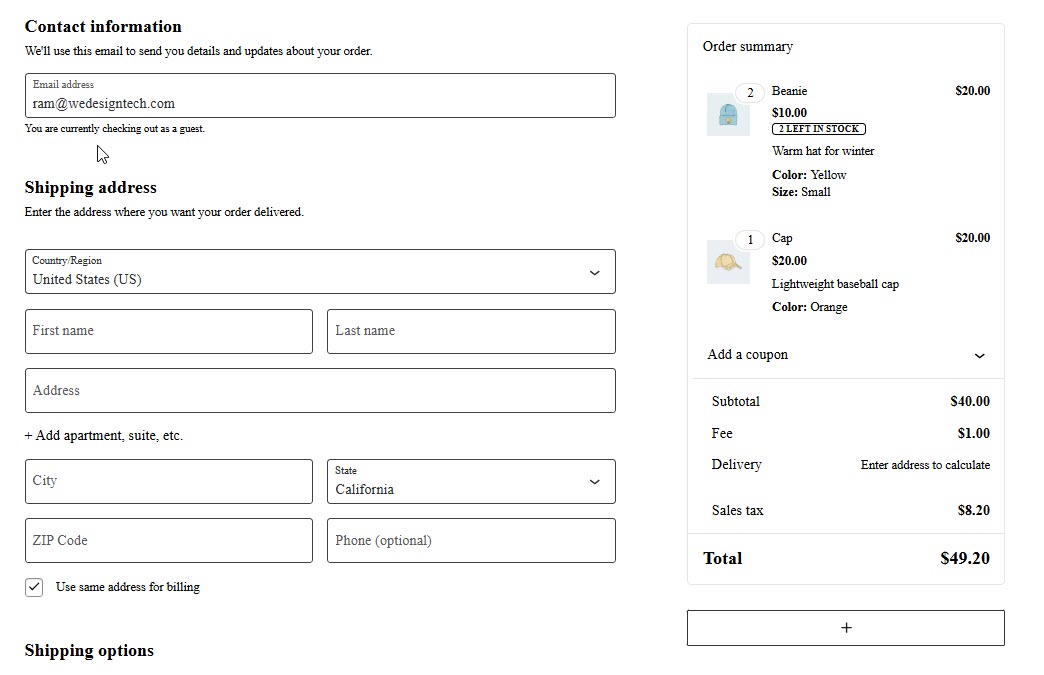Image resolution: width=1044 pixels, height=675 pixels.
Task: Click the plus icon below order summary
Action: (x=845, y=628)
